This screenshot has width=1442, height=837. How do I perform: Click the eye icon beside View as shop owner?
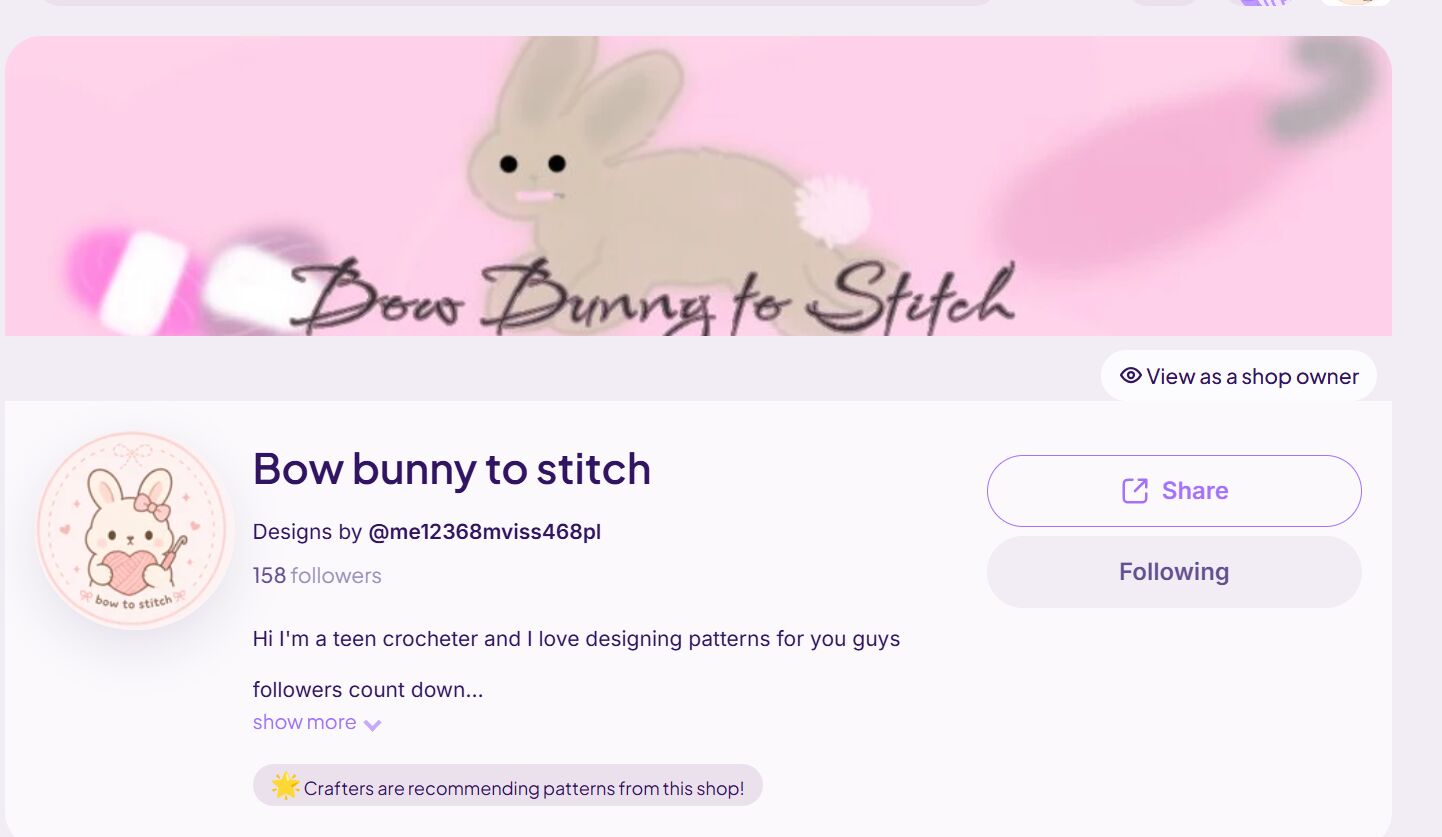coord(1131,376)
